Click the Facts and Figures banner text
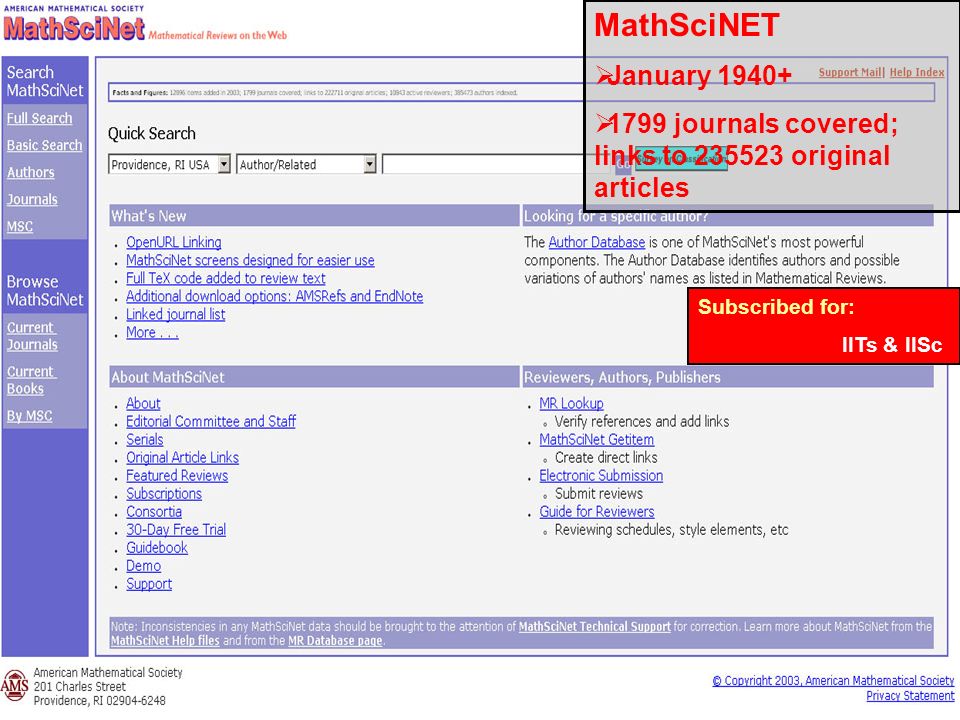The image size is (960, 720). [315, 92]
